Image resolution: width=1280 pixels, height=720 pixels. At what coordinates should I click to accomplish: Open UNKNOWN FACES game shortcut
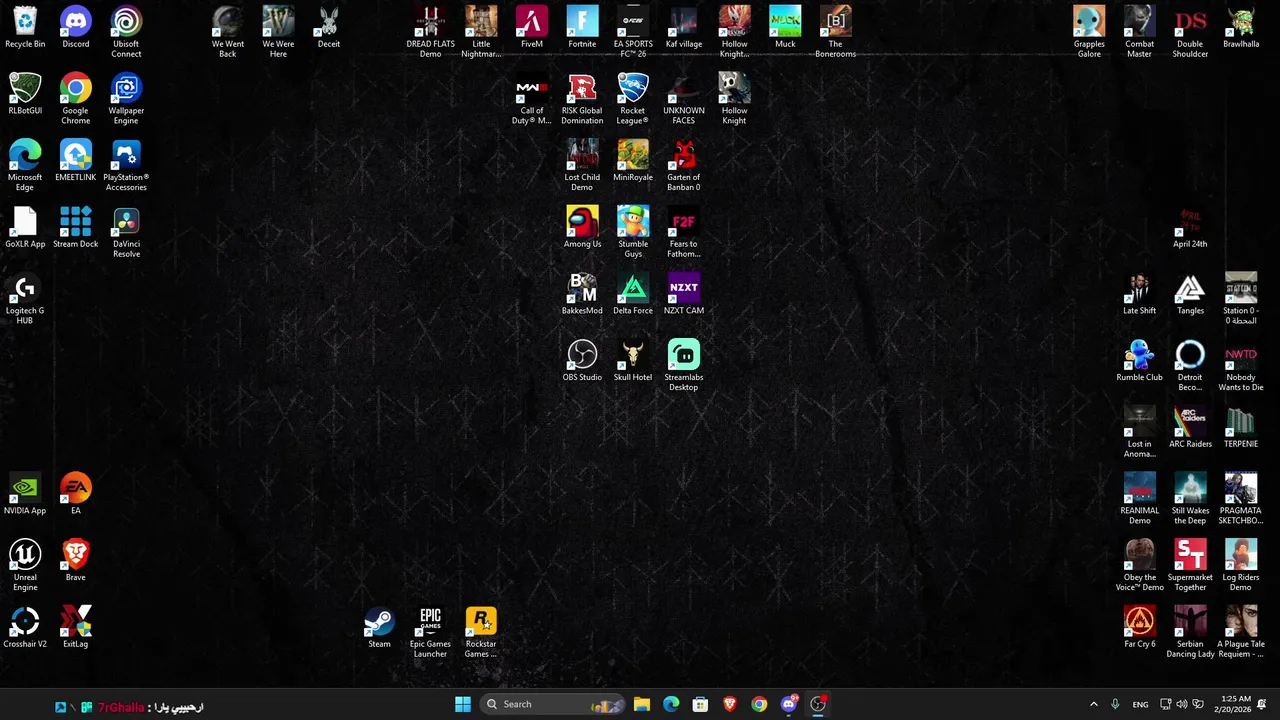tap(683, 99)
